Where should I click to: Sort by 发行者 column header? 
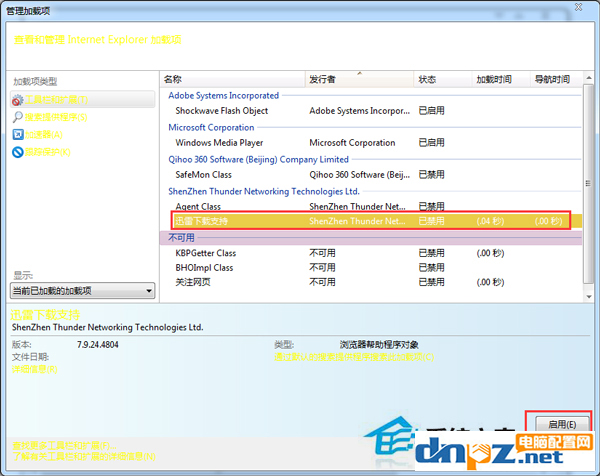pyautogui.click(x=359, y=79)
